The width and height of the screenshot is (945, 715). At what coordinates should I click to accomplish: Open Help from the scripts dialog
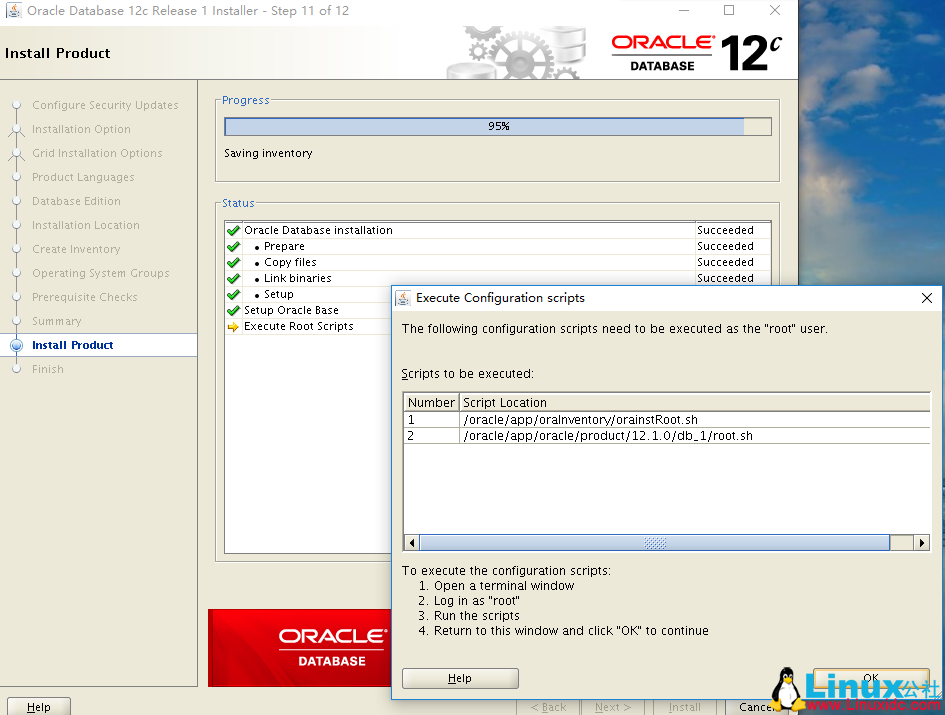(460, 677)
